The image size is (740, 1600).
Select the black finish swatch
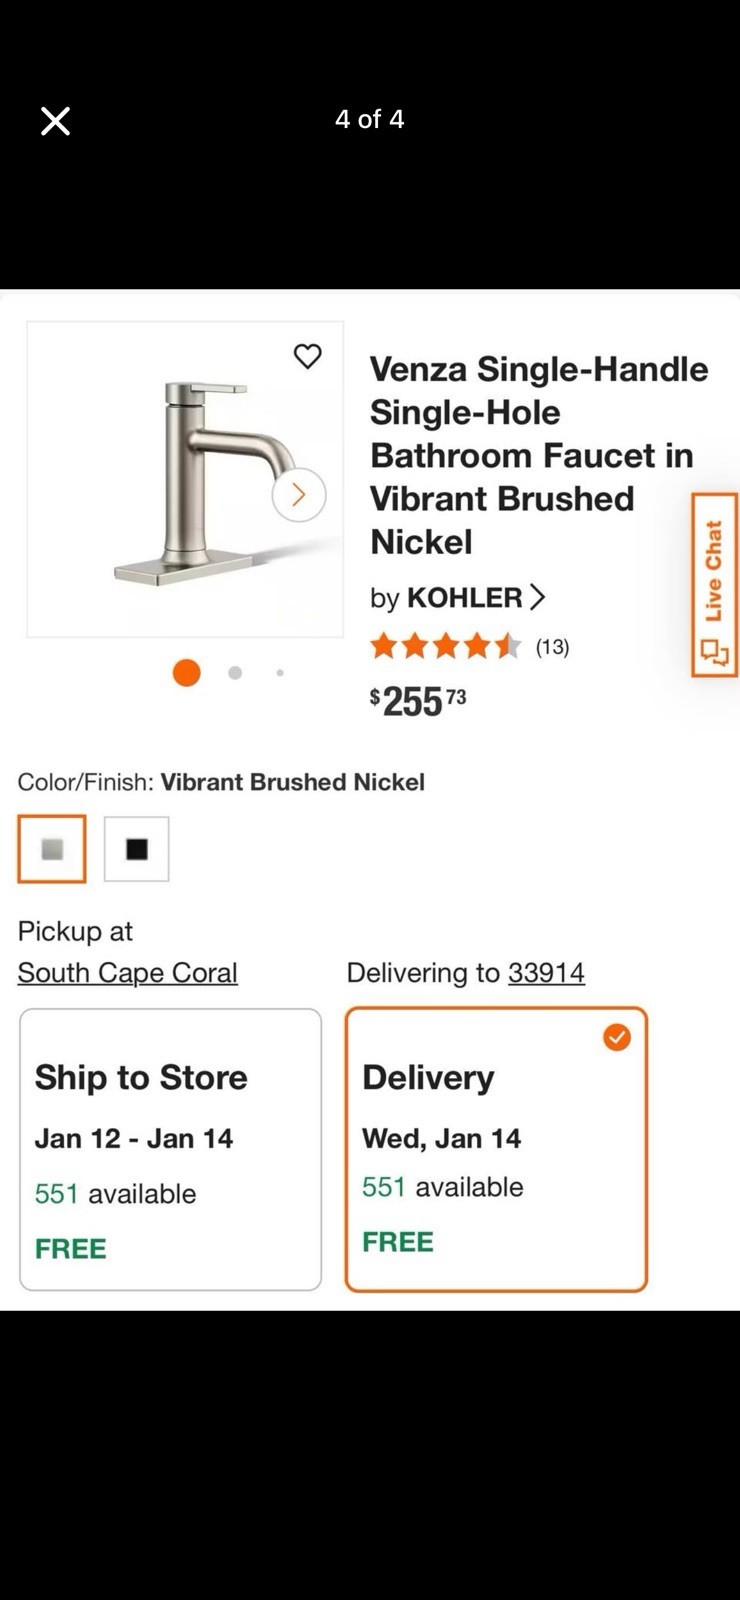[137, 849]
